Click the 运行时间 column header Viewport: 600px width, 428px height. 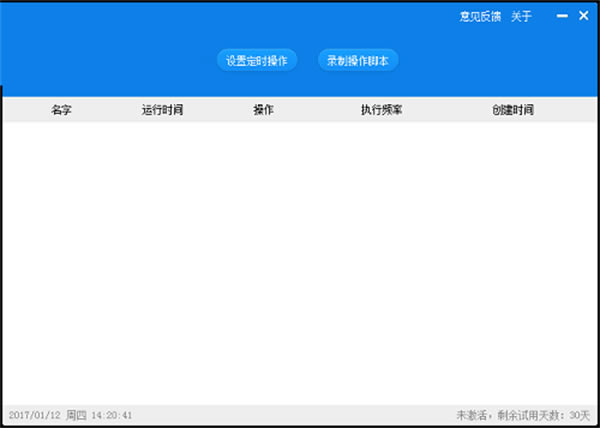pyautogui.click(x=162, y=110)
